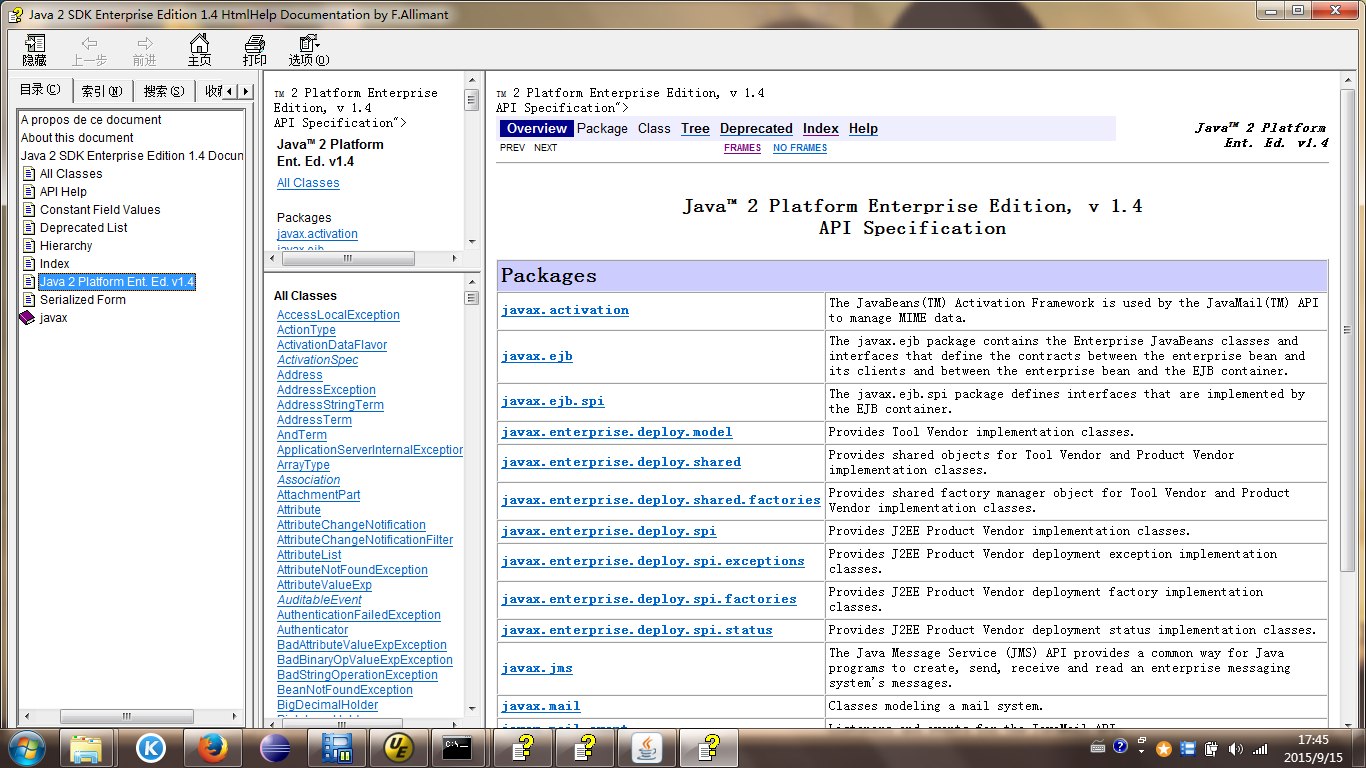Click the main content pane's vertical scrollbar
The image size is (1366, 768).
pos(1348,330)
